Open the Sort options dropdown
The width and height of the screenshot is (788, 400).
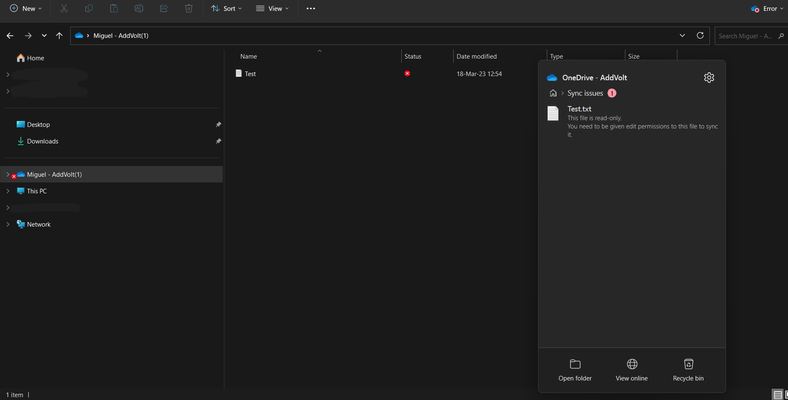coord(226,9)
